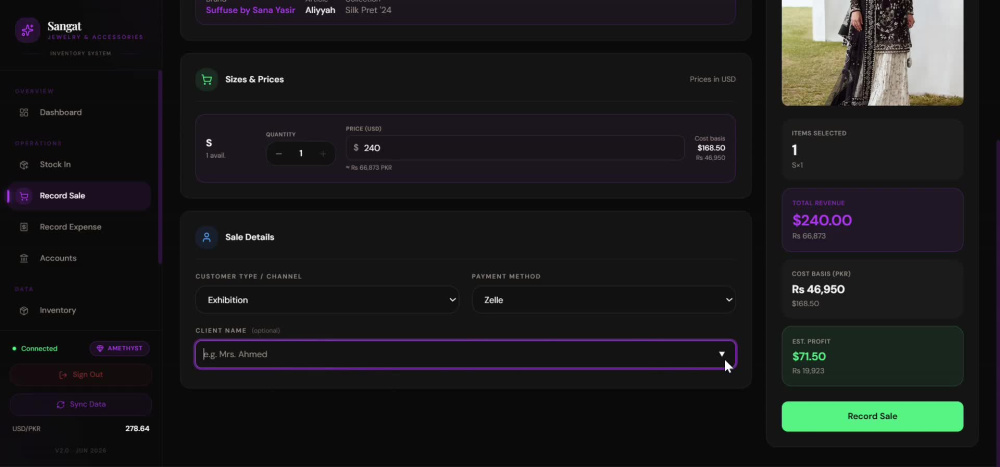This screenshot has width=1000, height=467.
Task: Click the Cost Basis Rs 46,950 value
Action: [818, 290]
